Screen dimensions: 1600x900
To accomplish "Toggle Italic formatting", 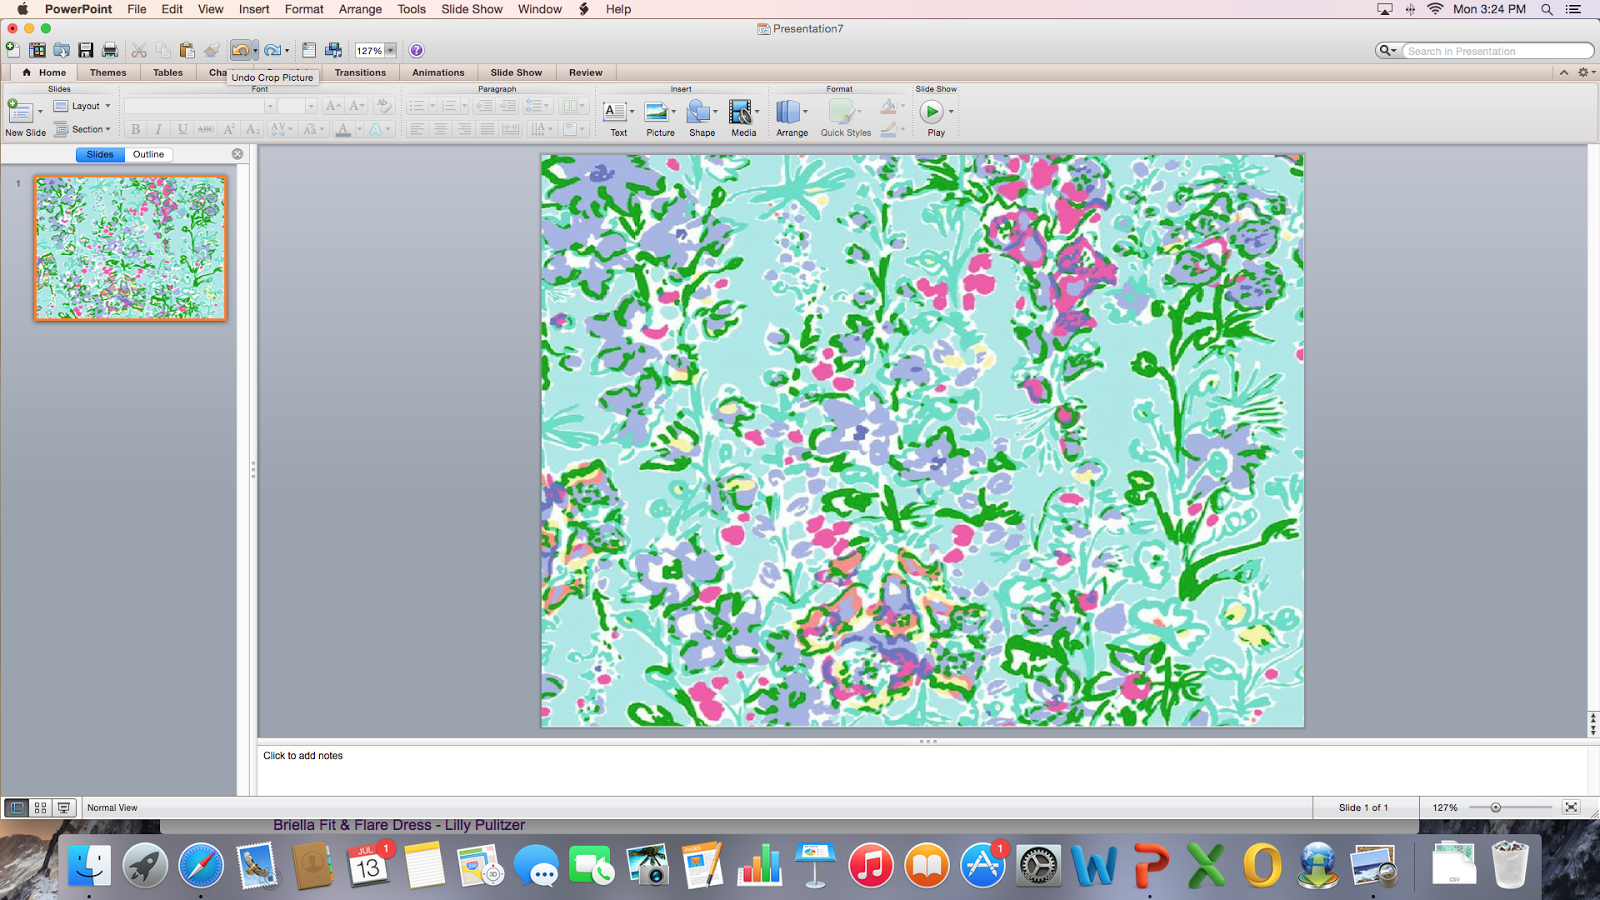I will tap(158, 129).
